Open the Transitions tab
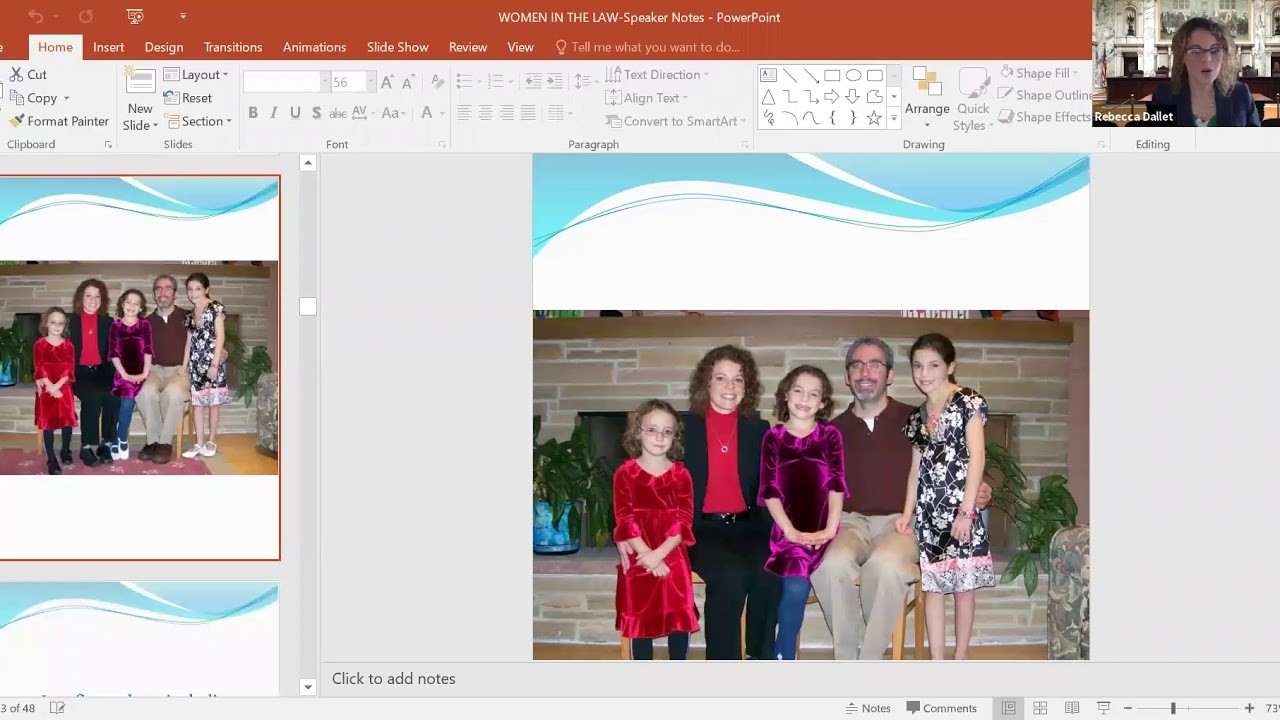Image resolution: width=1280 pixels, height=720 pixels. click(232, 47)
